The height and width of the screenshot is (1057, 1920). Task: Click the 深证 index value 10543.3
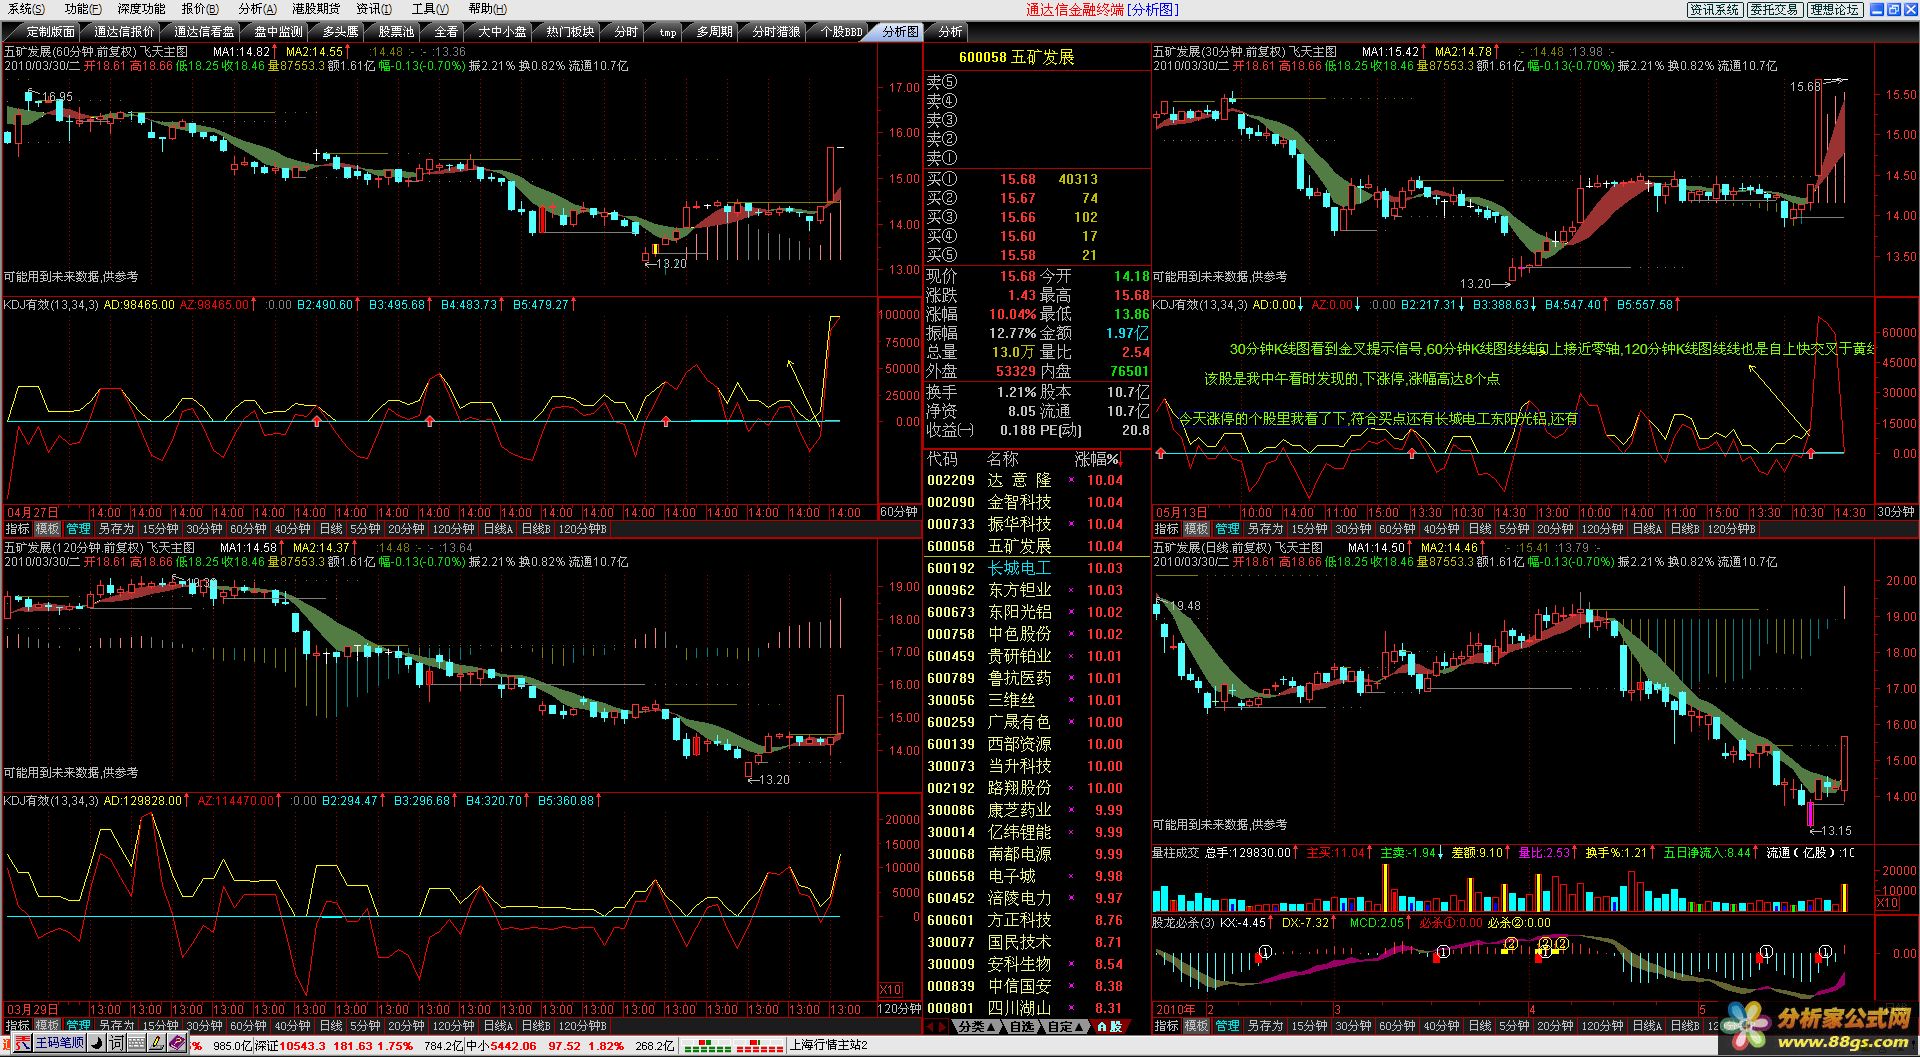coord(302,1046)
